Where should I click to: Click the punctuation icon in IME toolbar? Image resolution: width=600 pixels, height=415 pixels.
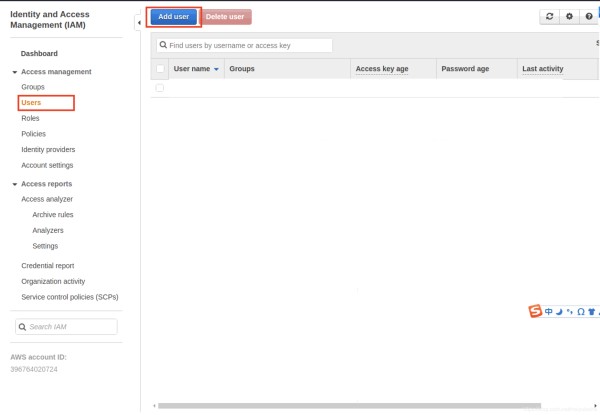click(x=570, y=312)
